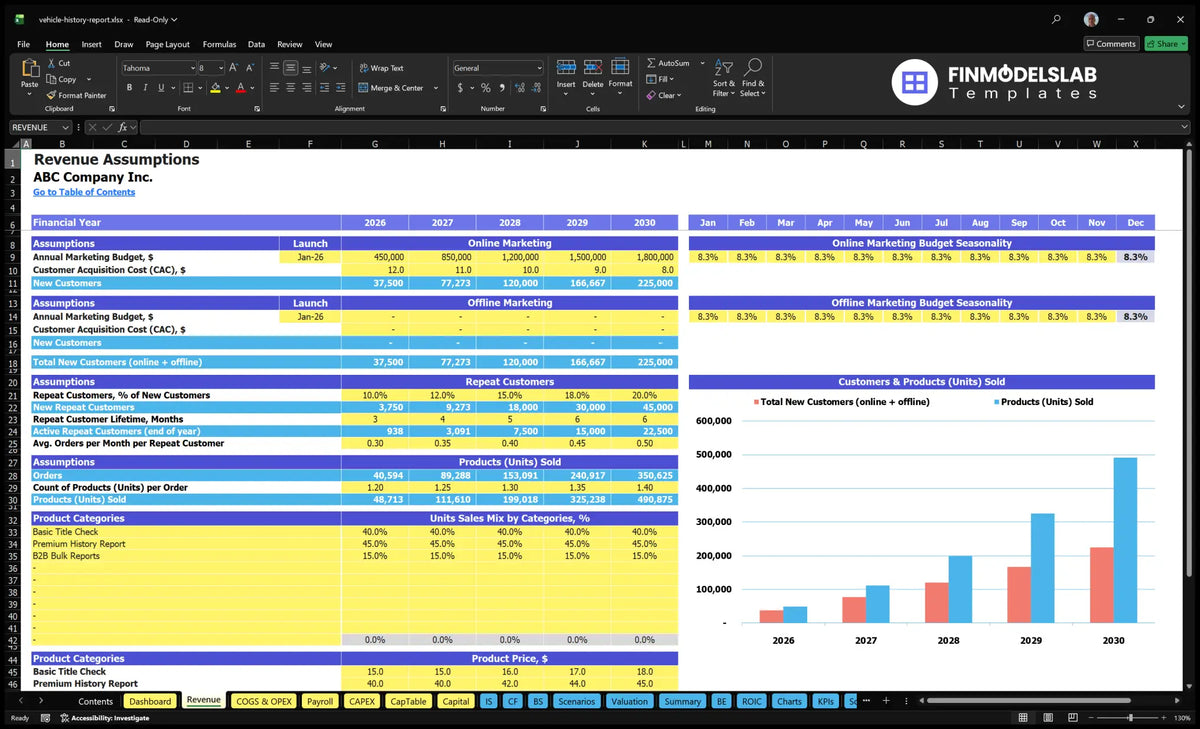This screenshot has height=729, width=1200.
Task: Apply the yellow fill color
Action: [x=215, y=88]
